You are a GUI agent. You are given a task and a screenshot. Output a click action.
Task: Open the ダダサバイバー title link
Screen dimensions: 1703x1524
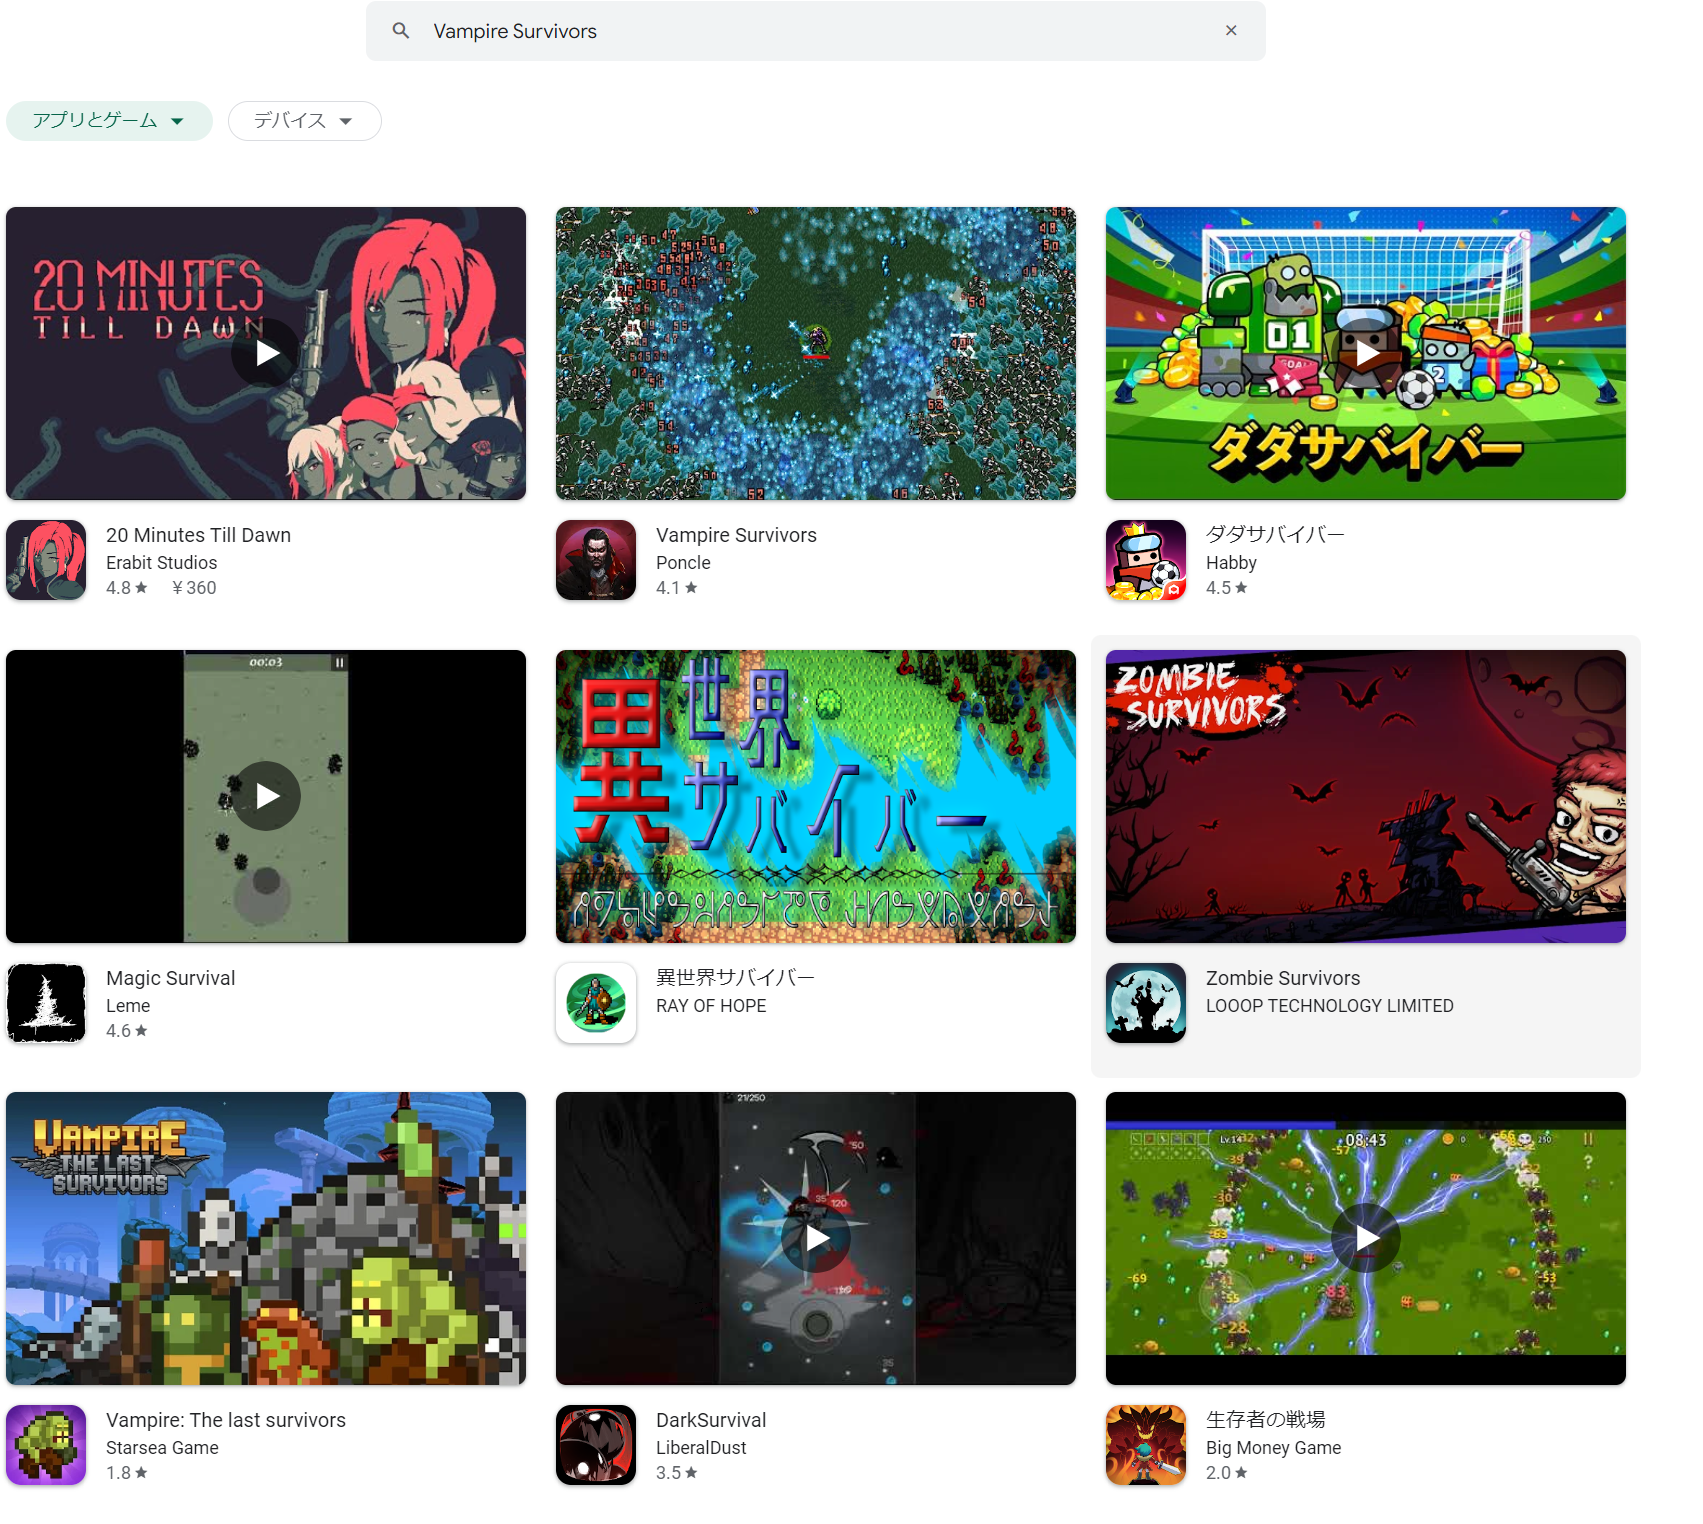[x=1275, y=535]
